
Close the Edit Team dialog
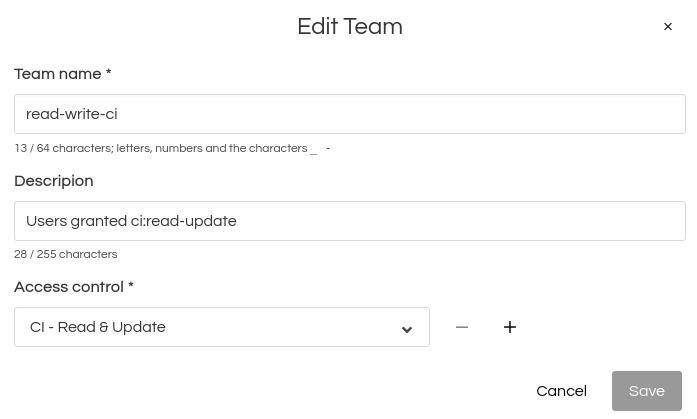coord(668,27)
